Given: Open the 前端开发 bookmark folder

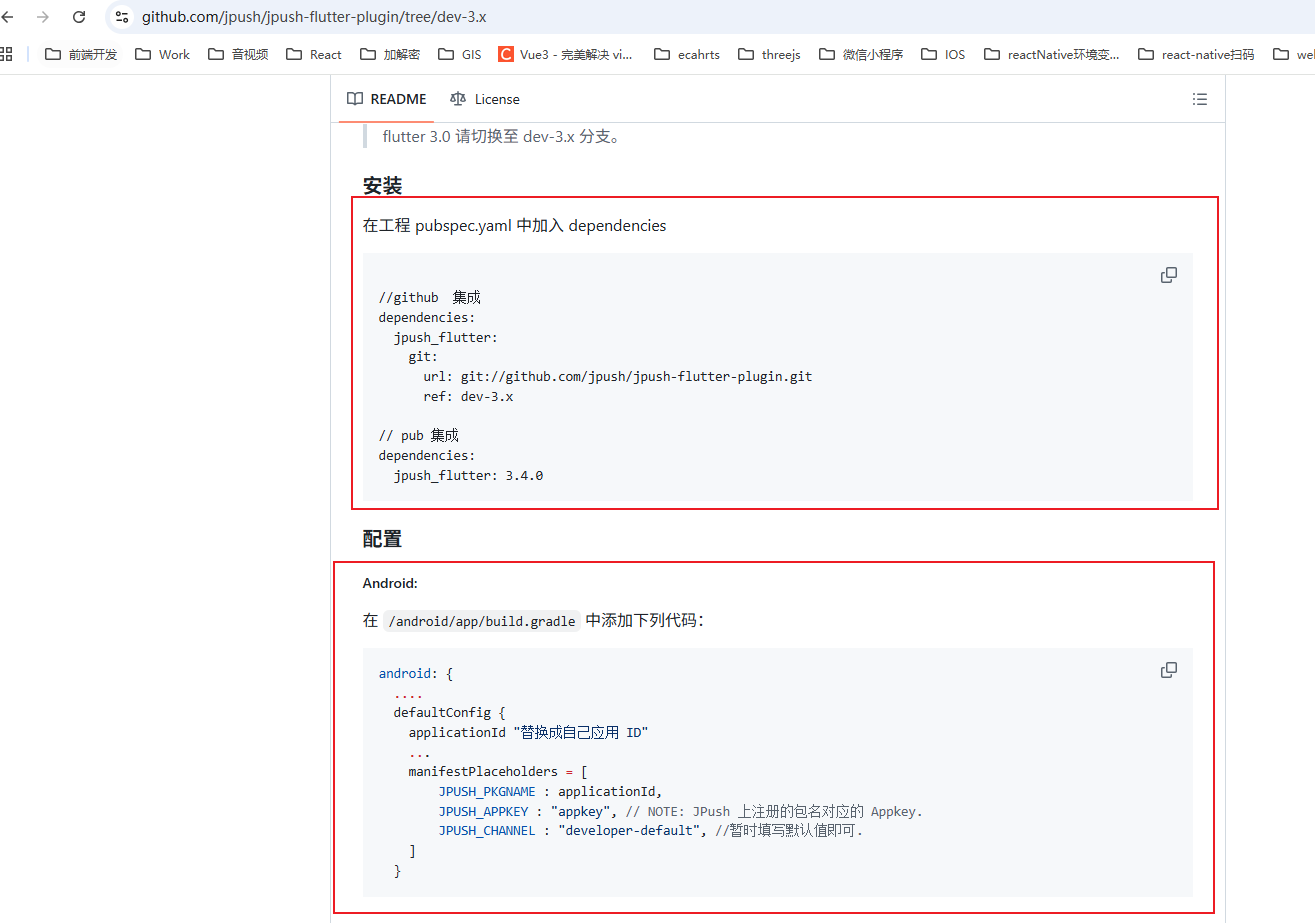Looking at the screenshot, I should tap(81, 54).
